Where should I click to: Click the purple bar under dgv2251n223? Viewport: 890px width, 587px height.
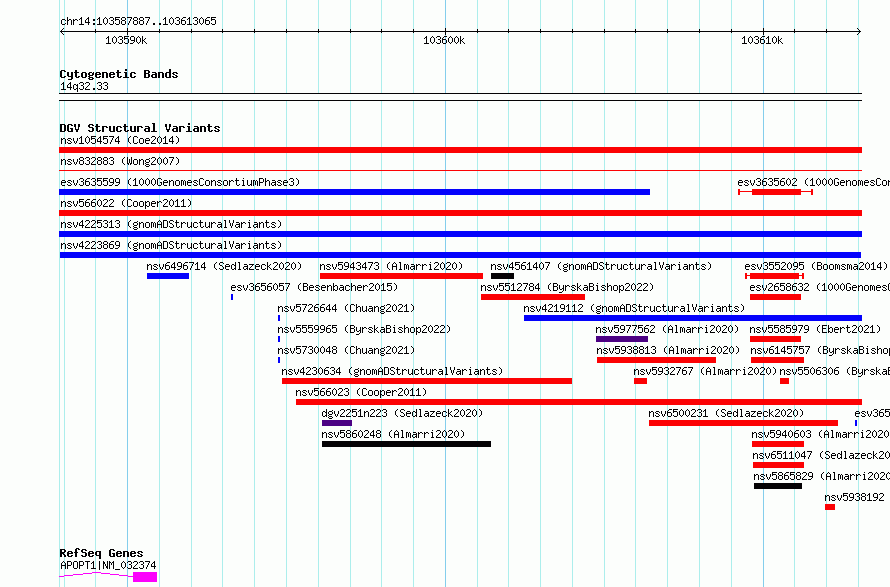pos(337,423)
